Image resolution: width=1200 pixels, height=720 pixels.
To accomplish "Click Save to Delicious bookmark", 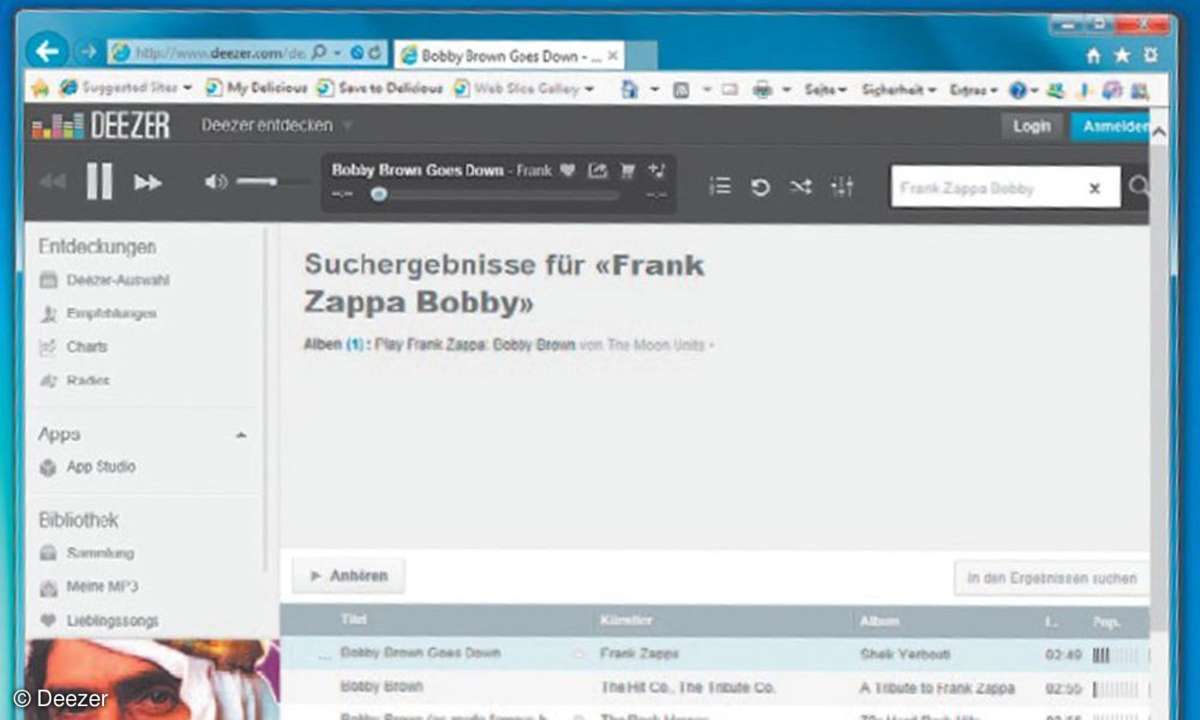I will (x=380, y=88).
